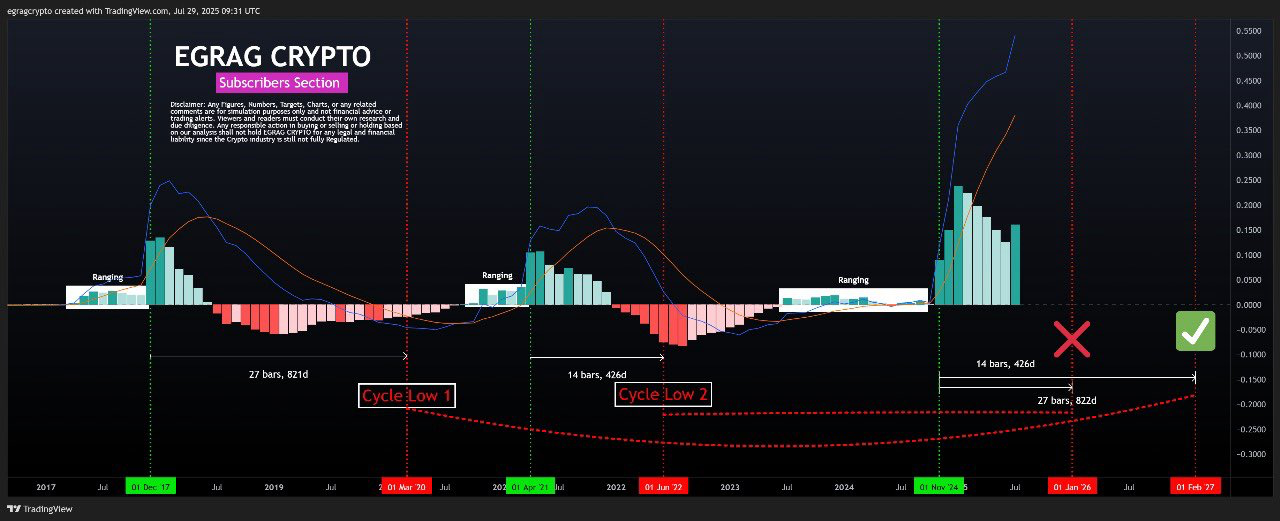
Task: Click the 01 Mar '20 red date marker
Action: 407,486
